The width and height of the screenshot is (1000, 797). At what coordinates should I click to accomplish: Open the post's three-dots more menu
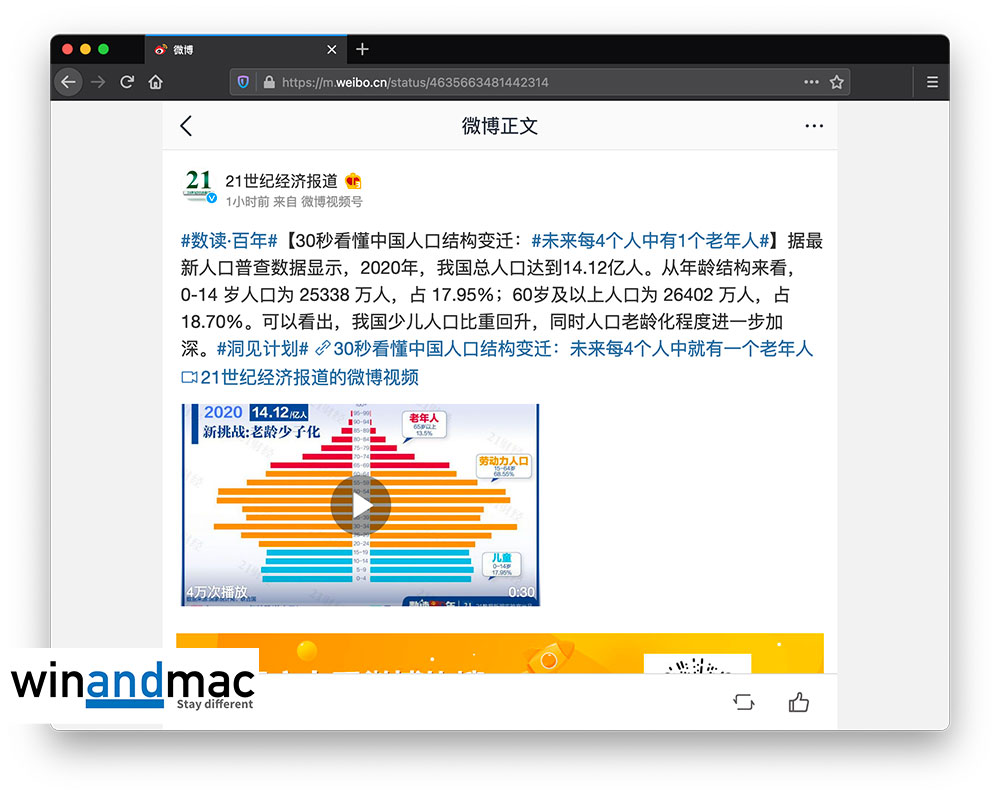814,126
